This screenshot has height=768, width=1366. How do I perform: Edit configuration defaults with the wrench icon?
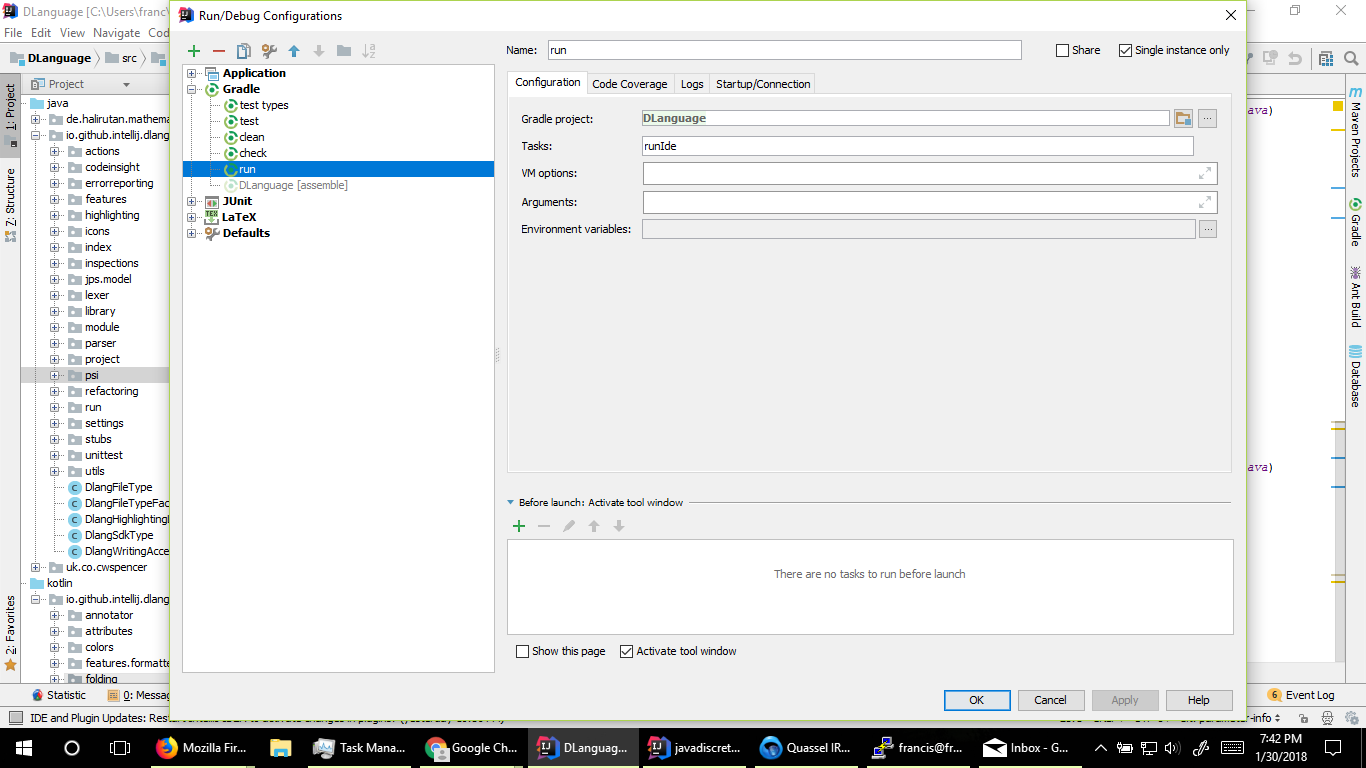268,51
